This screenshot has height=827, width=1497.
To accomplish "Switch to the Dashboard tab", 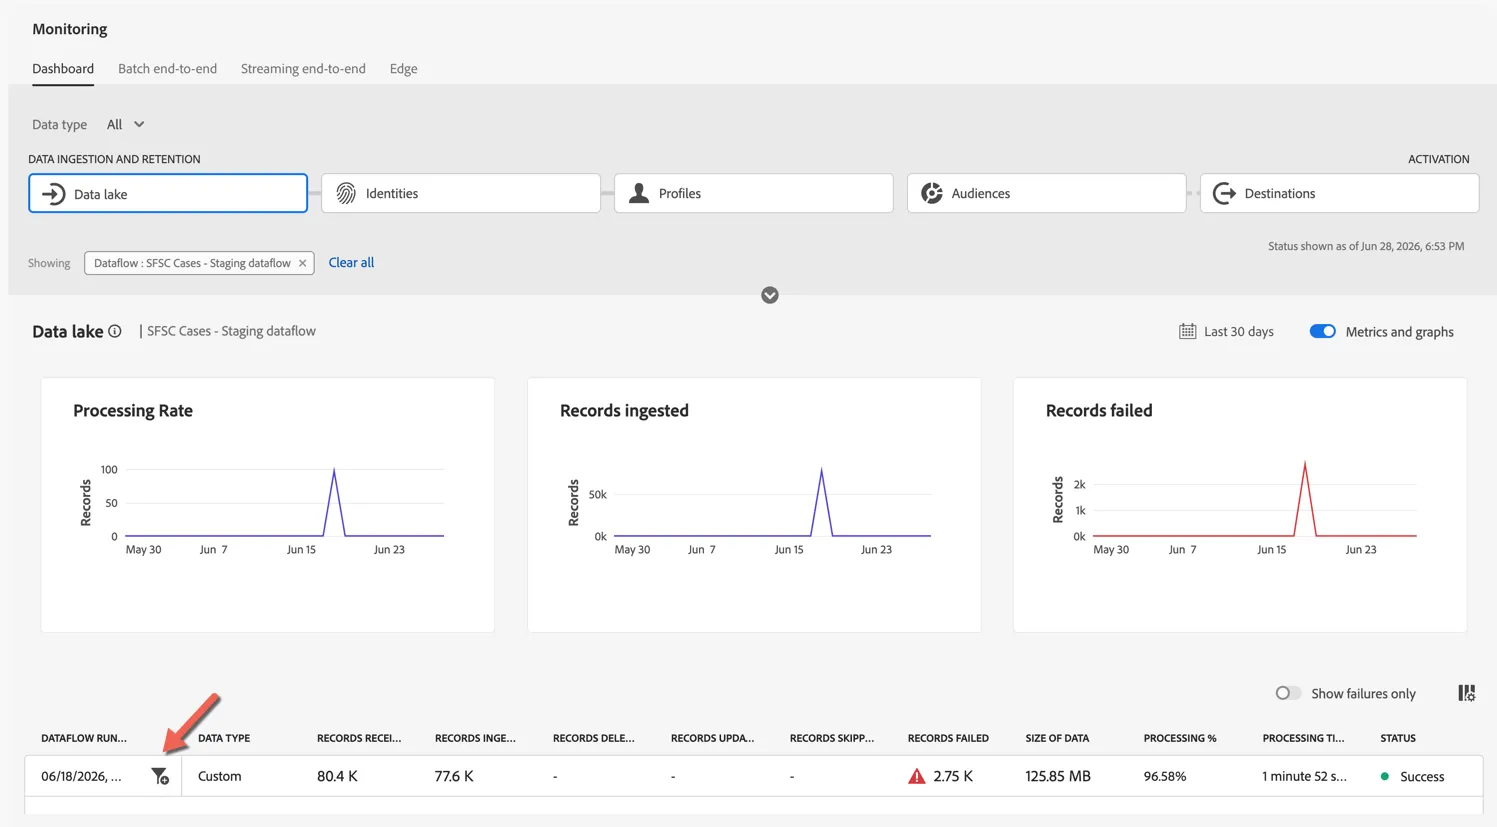I will (x=63, y=68).
